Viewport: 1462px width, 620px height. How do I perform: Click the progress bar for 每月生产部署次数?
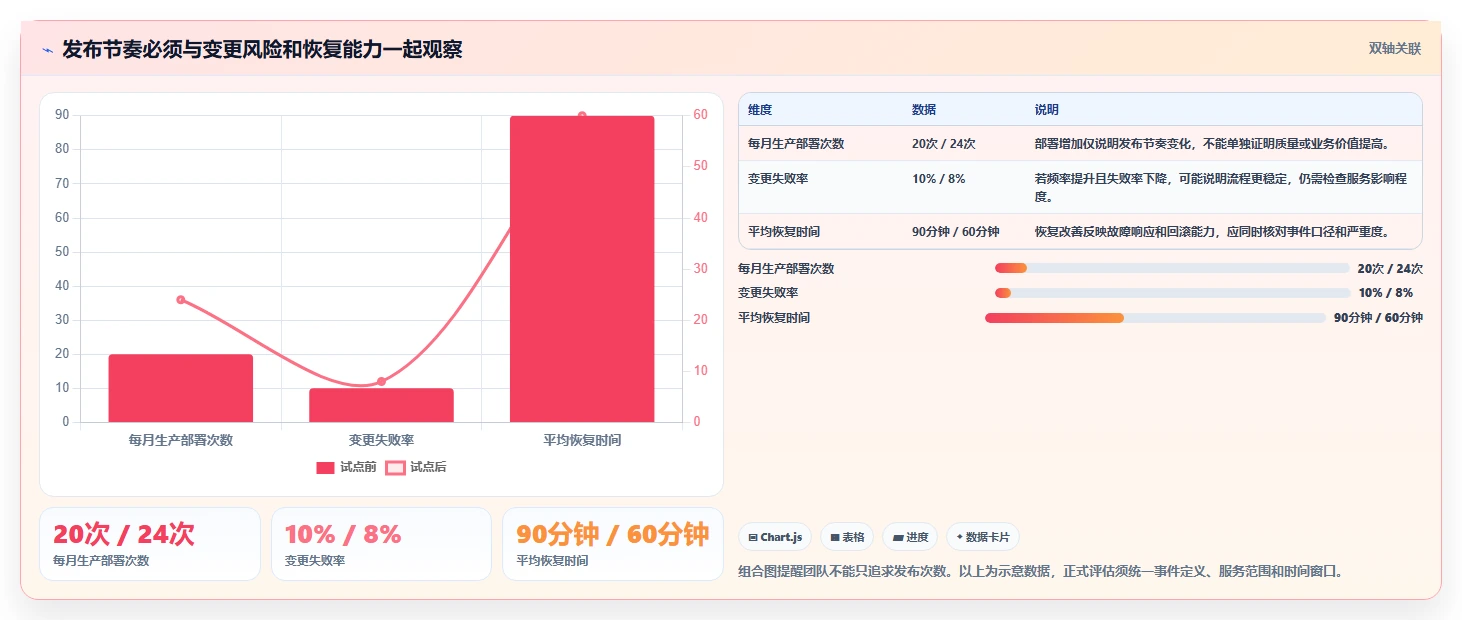pyautogui.click(x=1172, y=268)
